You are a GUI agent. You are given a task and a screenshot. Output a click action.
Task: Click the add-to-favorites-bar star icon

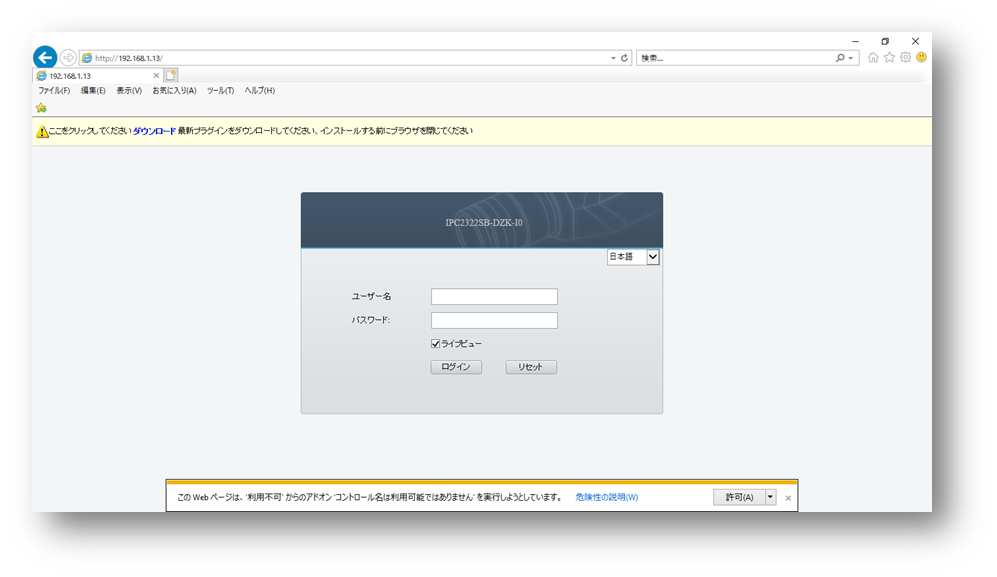[41, 108]
